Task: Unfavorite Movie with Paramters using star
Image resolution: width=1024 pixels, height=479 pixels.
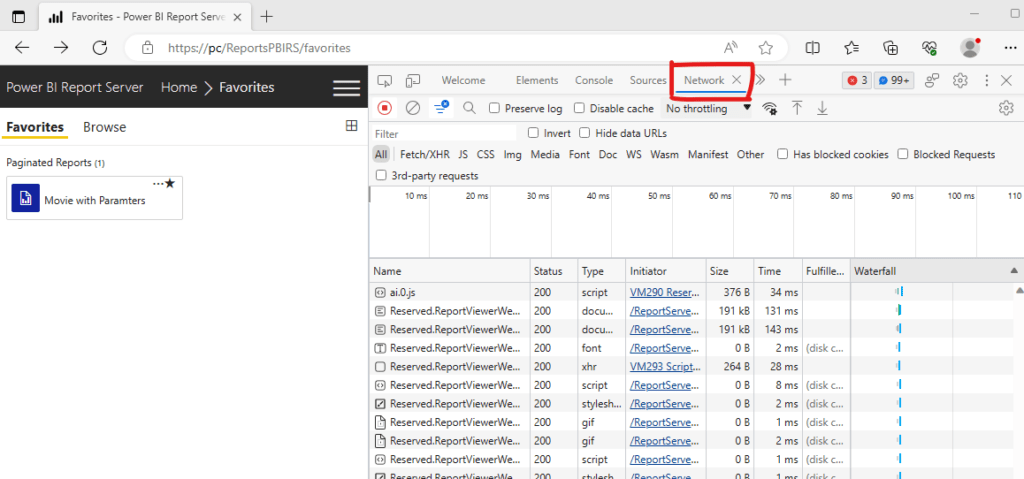Action: point(170,184)
